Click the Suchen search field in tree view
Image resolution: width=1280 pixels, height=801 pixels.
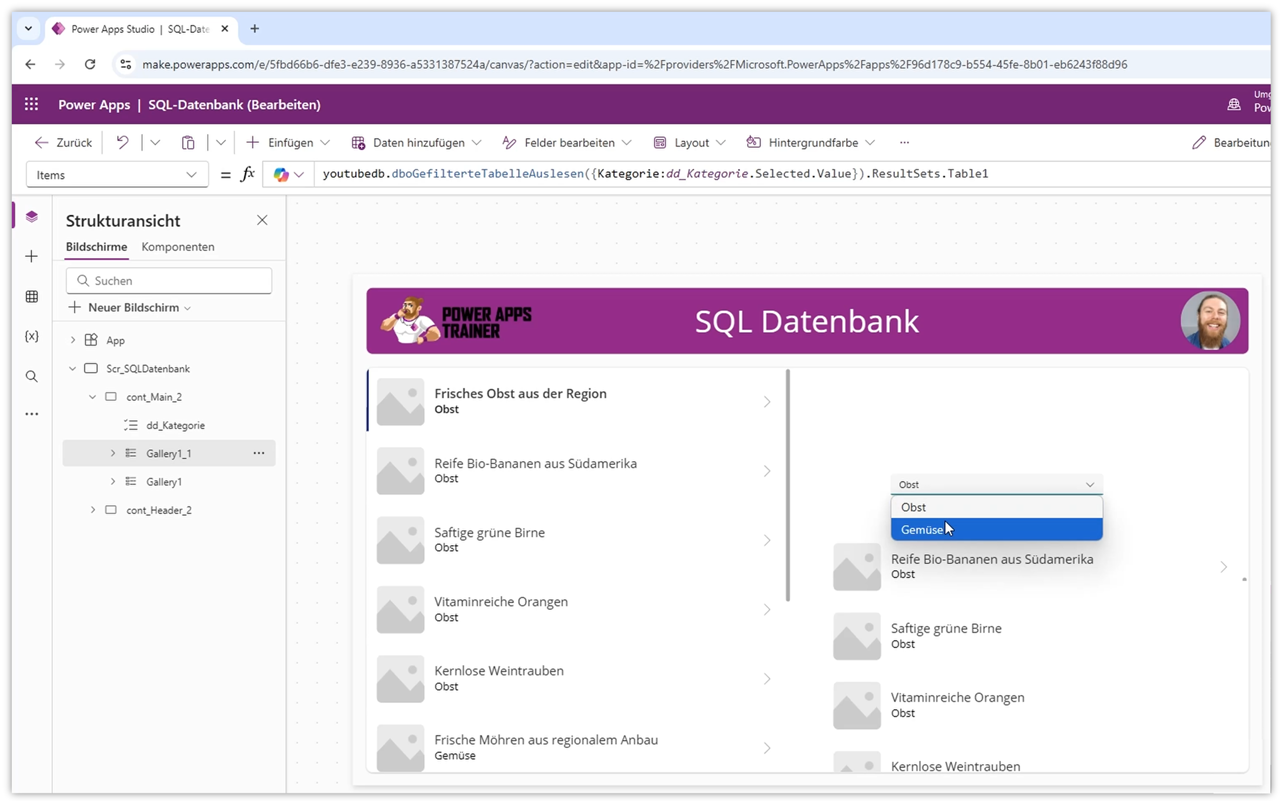(169, 281)
